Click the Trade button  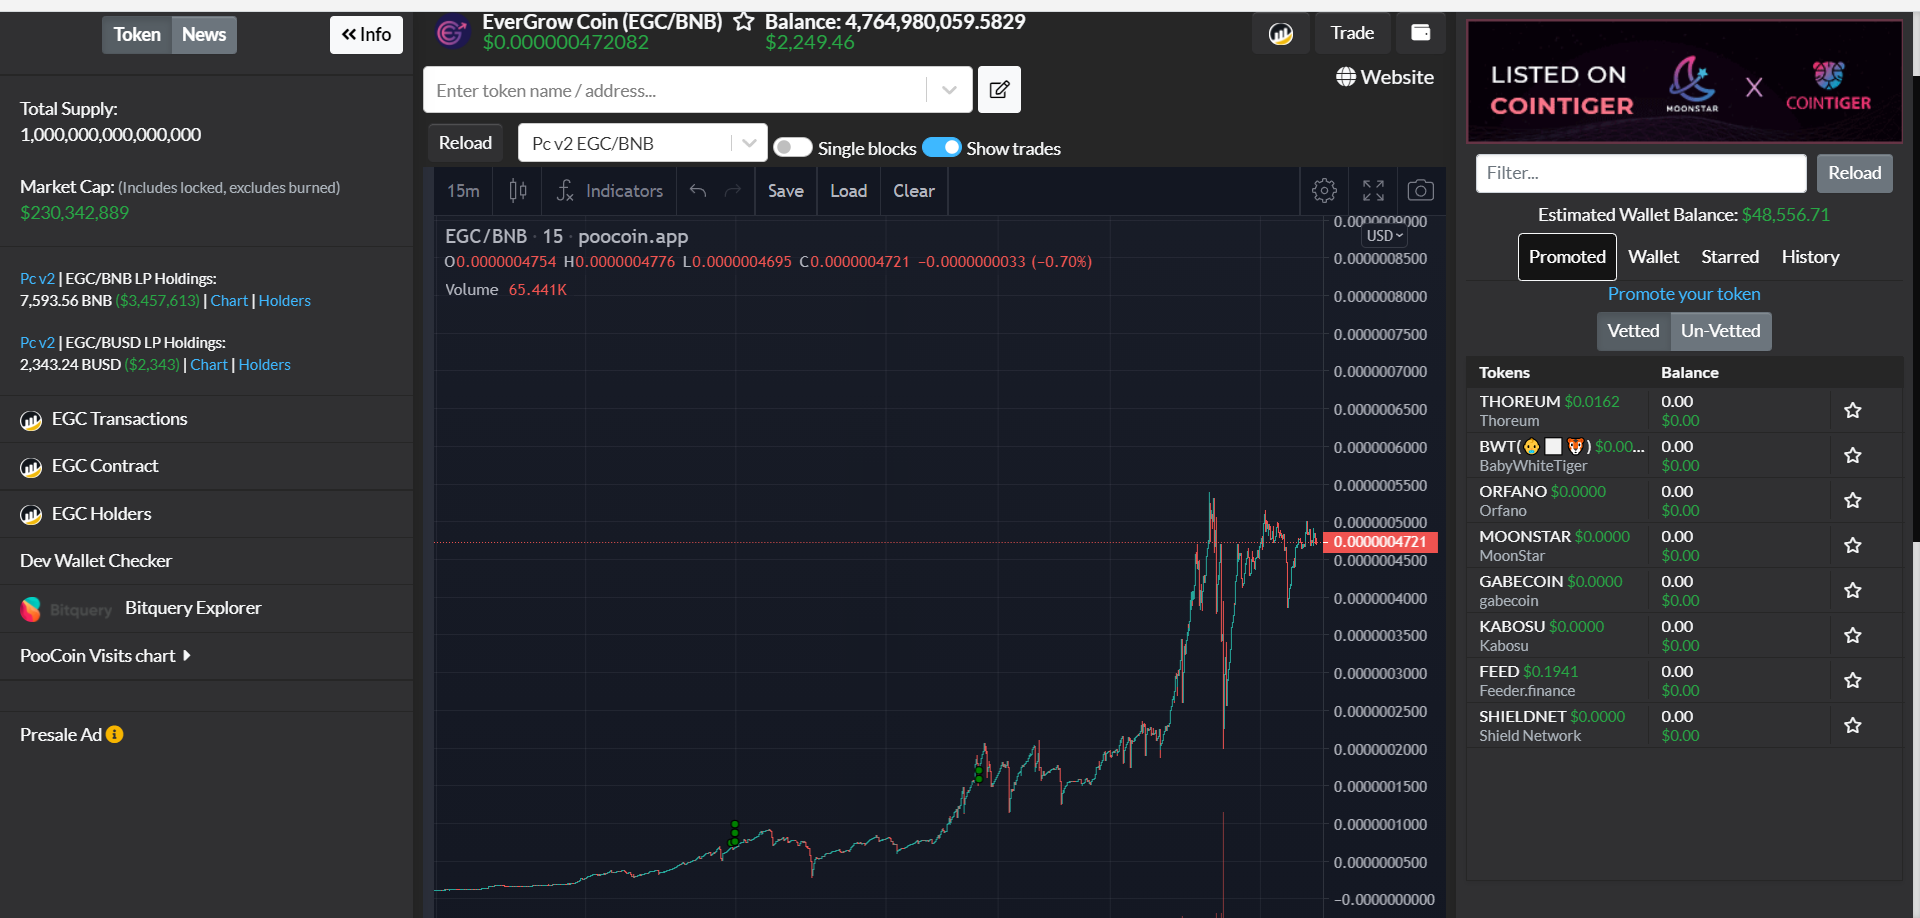point(1352,33)
